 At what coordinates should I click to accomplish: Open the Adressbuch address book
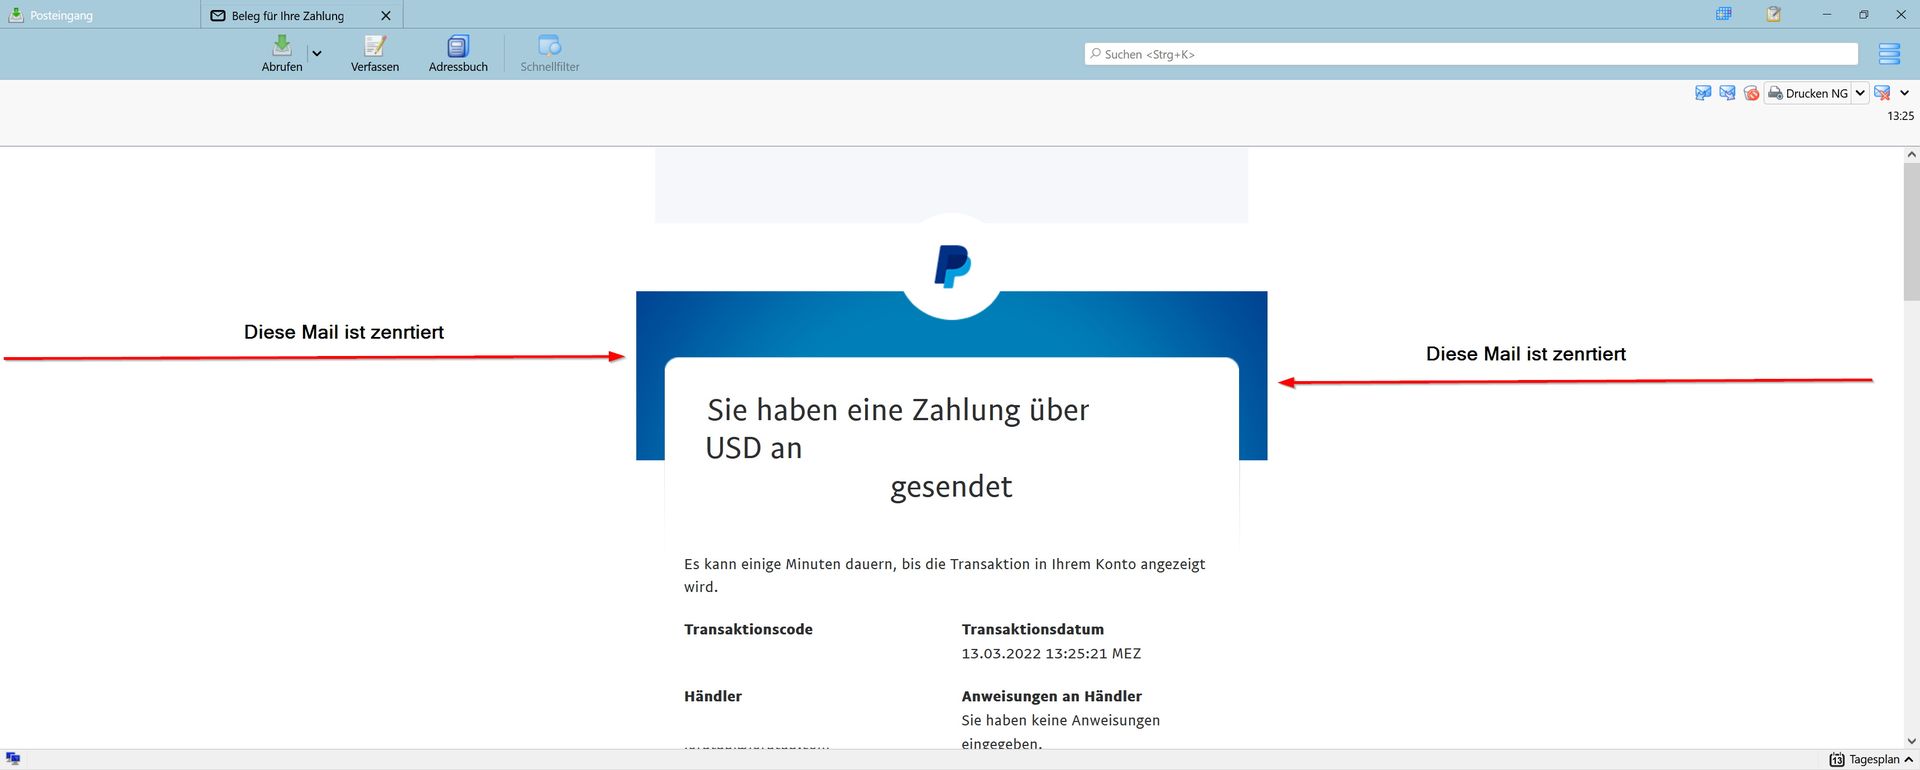[458, 54]
